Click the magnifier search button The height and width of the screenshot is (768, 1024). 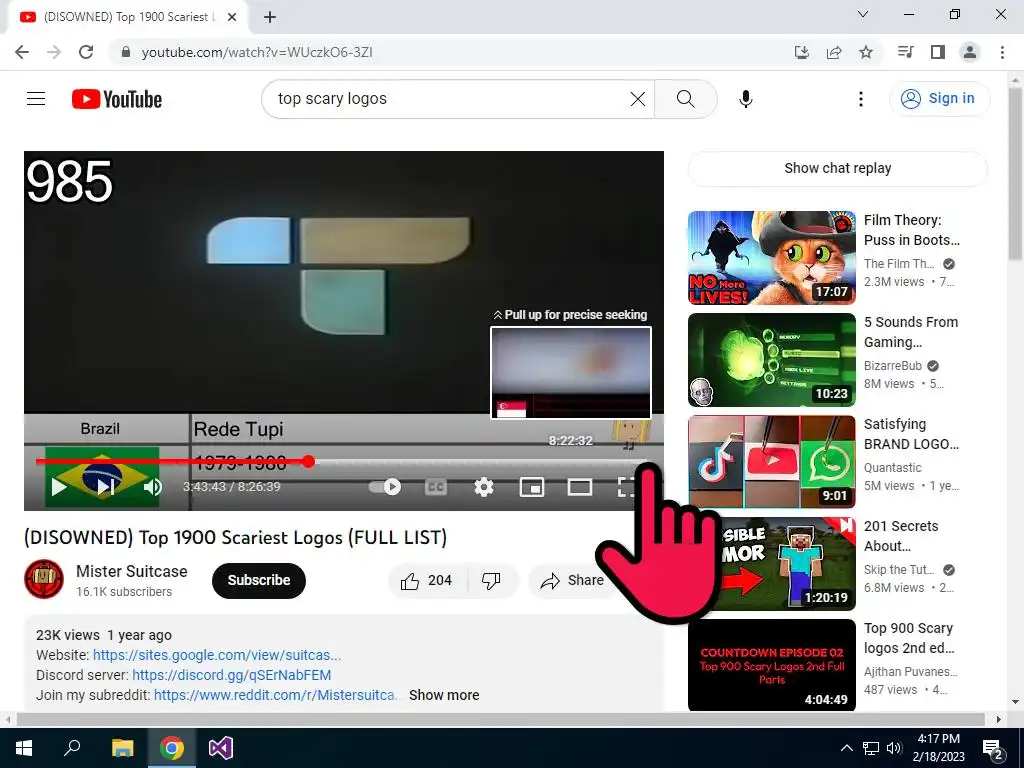coord(685,99)
